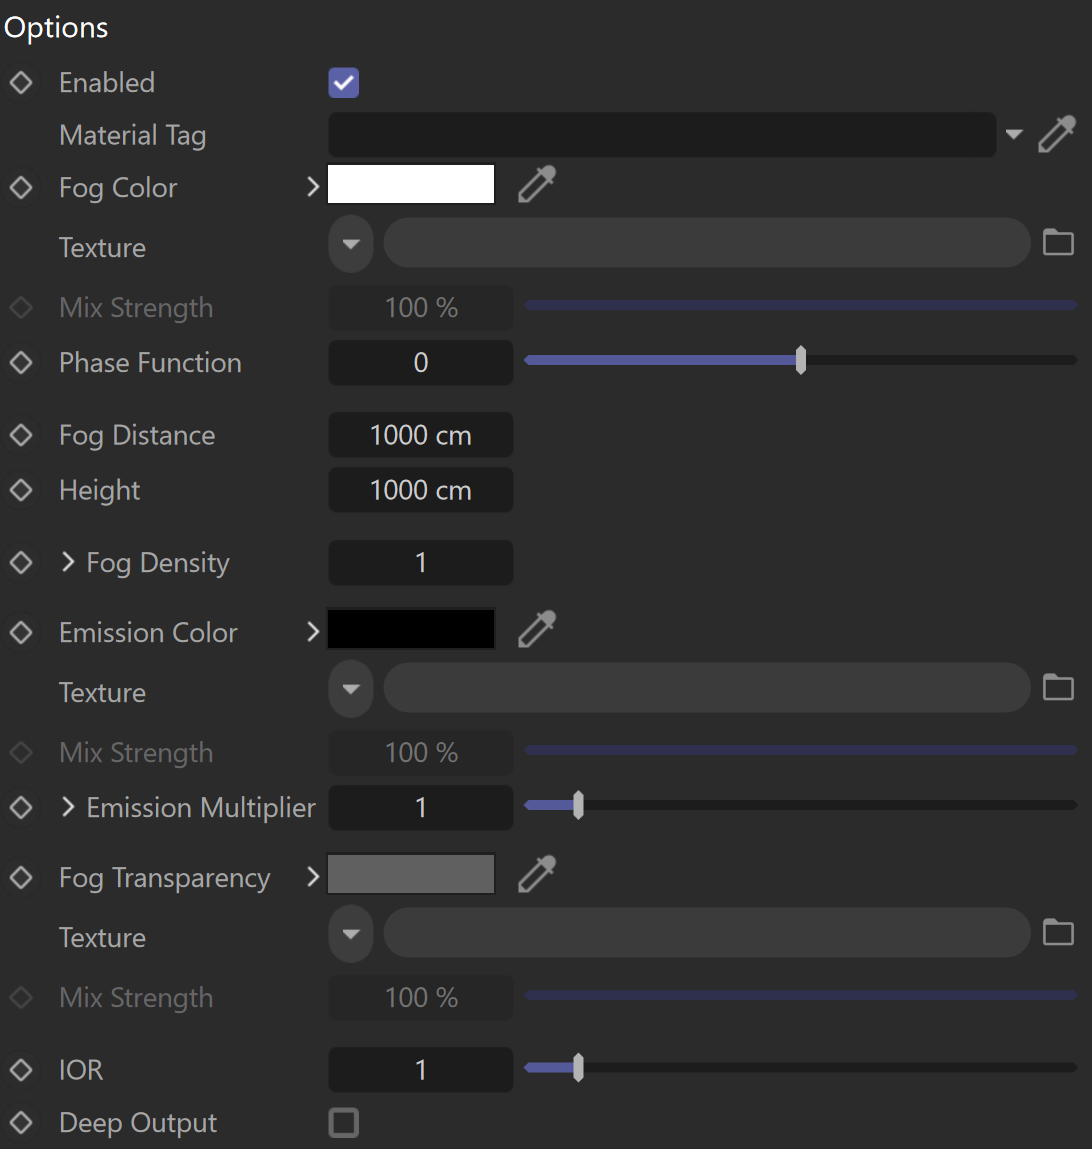Pick Fog Color with the eyedropper
The width and height of the screenshot is (1092, 1149).
(x=537, y=184)
